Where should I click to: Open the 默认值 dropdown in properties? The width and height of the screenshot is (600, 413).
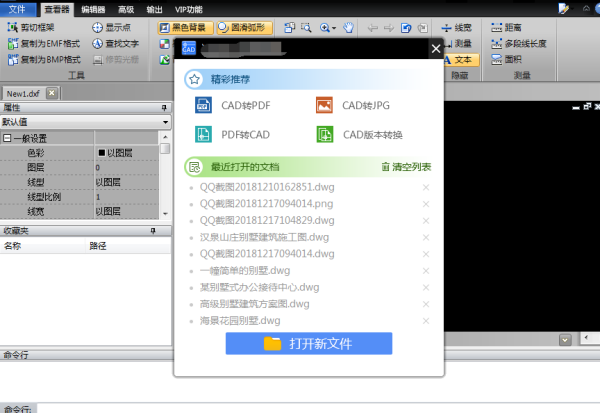point(85,122)
